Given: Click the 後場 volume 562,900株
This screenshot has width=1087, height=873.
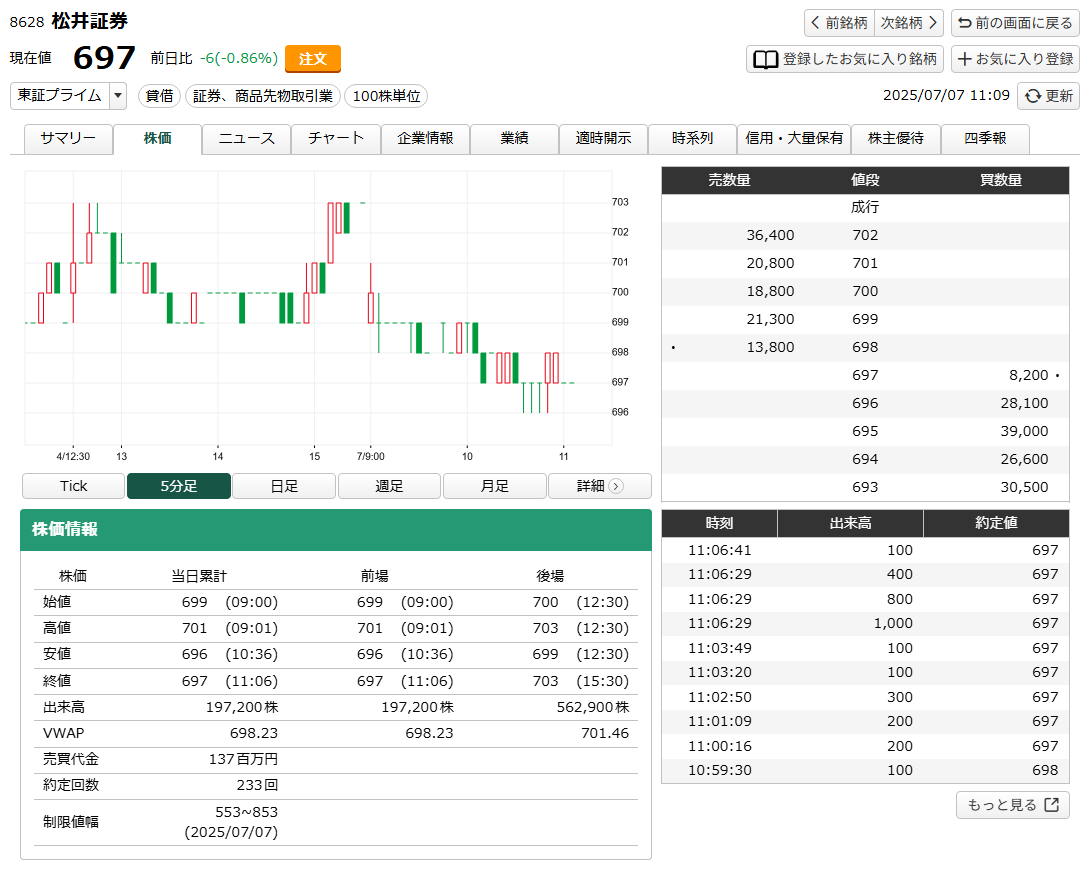Looking at the screenshot, I should tap(593, 707).
